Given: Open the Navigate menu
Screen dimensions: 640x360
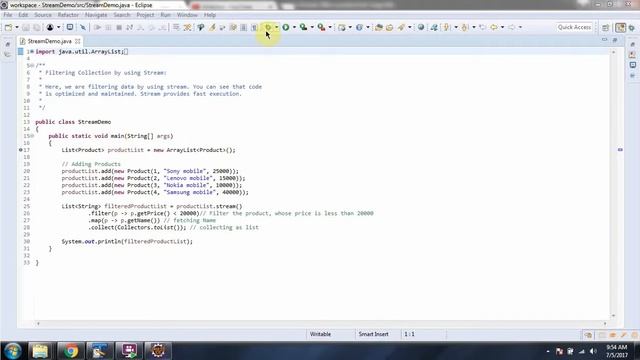Looking at the screenshot, I should 96,15.
